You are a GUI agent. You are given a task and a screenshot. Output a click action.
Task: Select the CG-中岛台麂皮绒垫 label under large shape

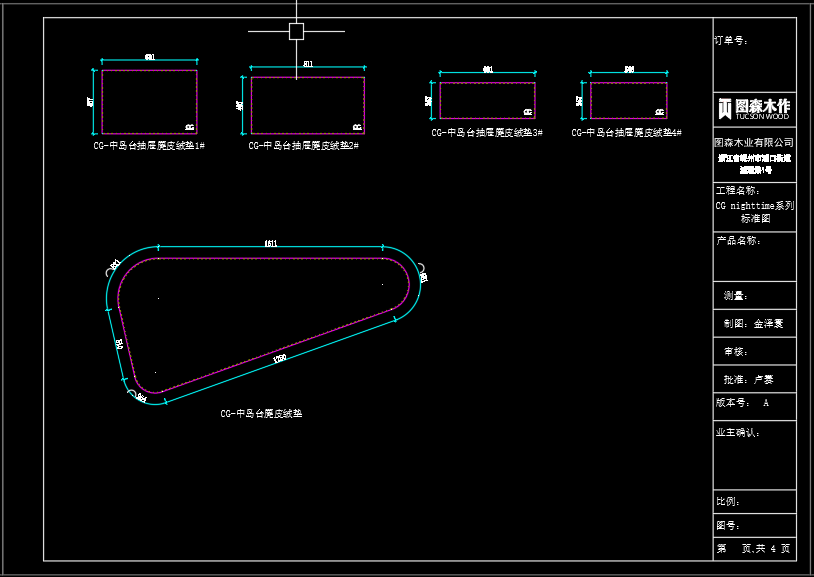click(261, 413)
